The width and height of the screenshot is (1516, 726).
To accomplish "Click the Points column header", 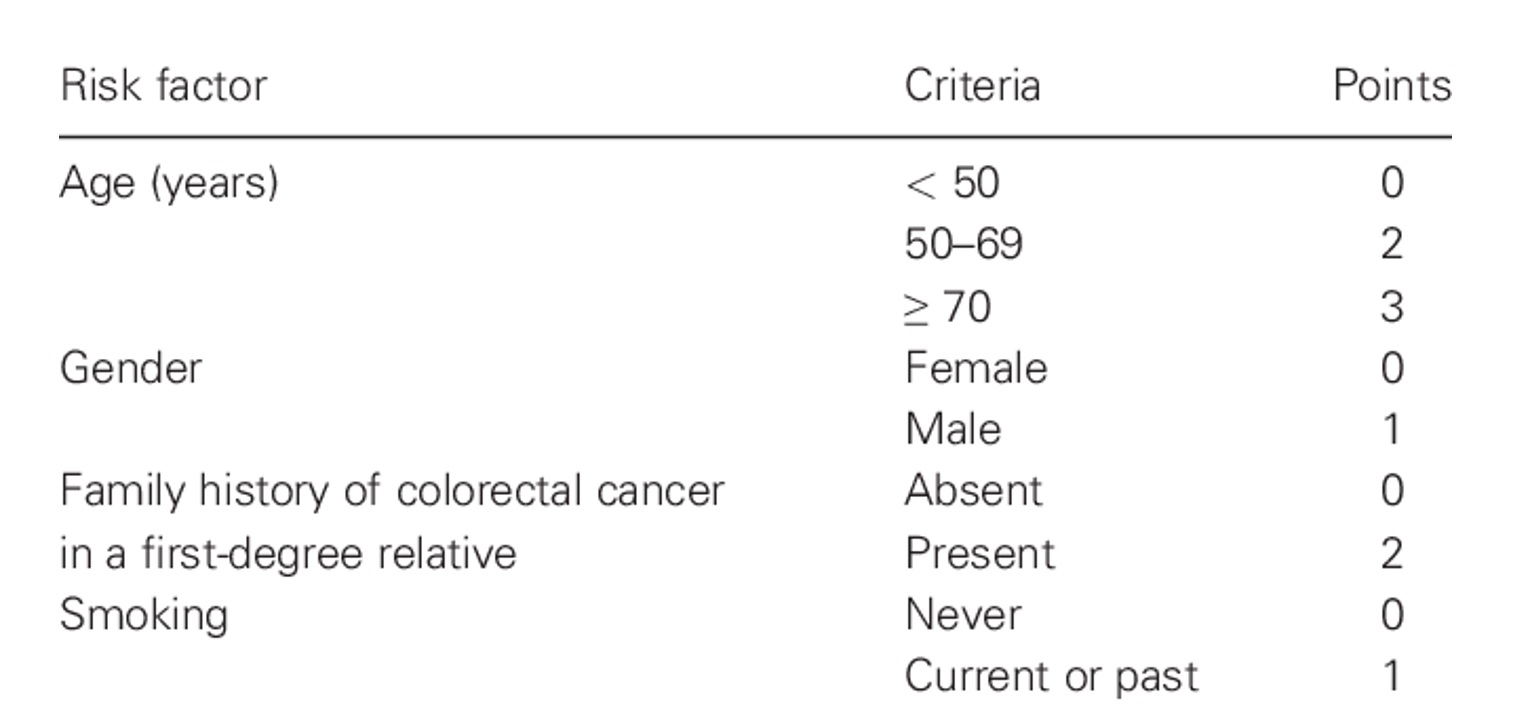I will click(x=1390, y=87).
